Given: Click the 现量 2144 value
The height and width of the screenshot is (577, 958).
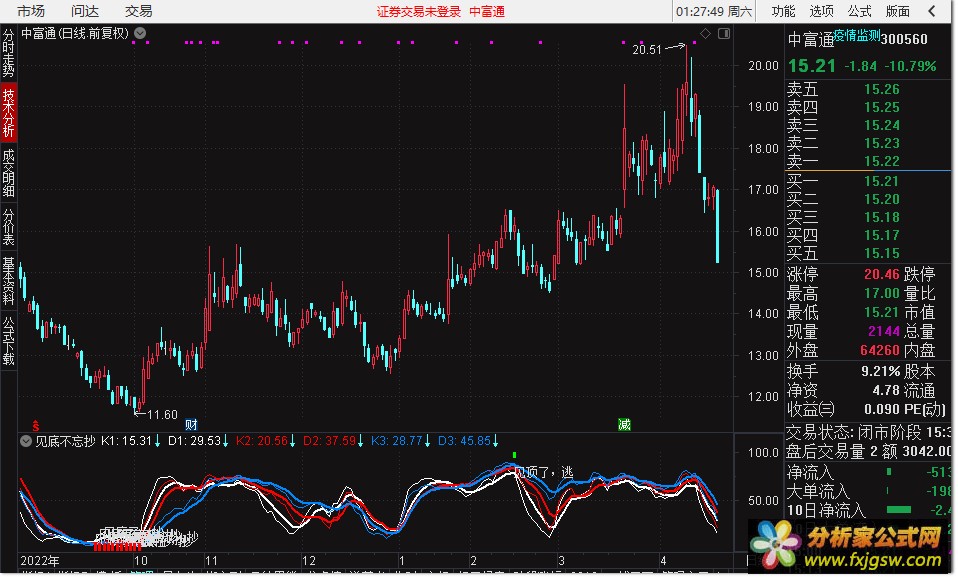Looking at the screenshot, I should 884,331.
